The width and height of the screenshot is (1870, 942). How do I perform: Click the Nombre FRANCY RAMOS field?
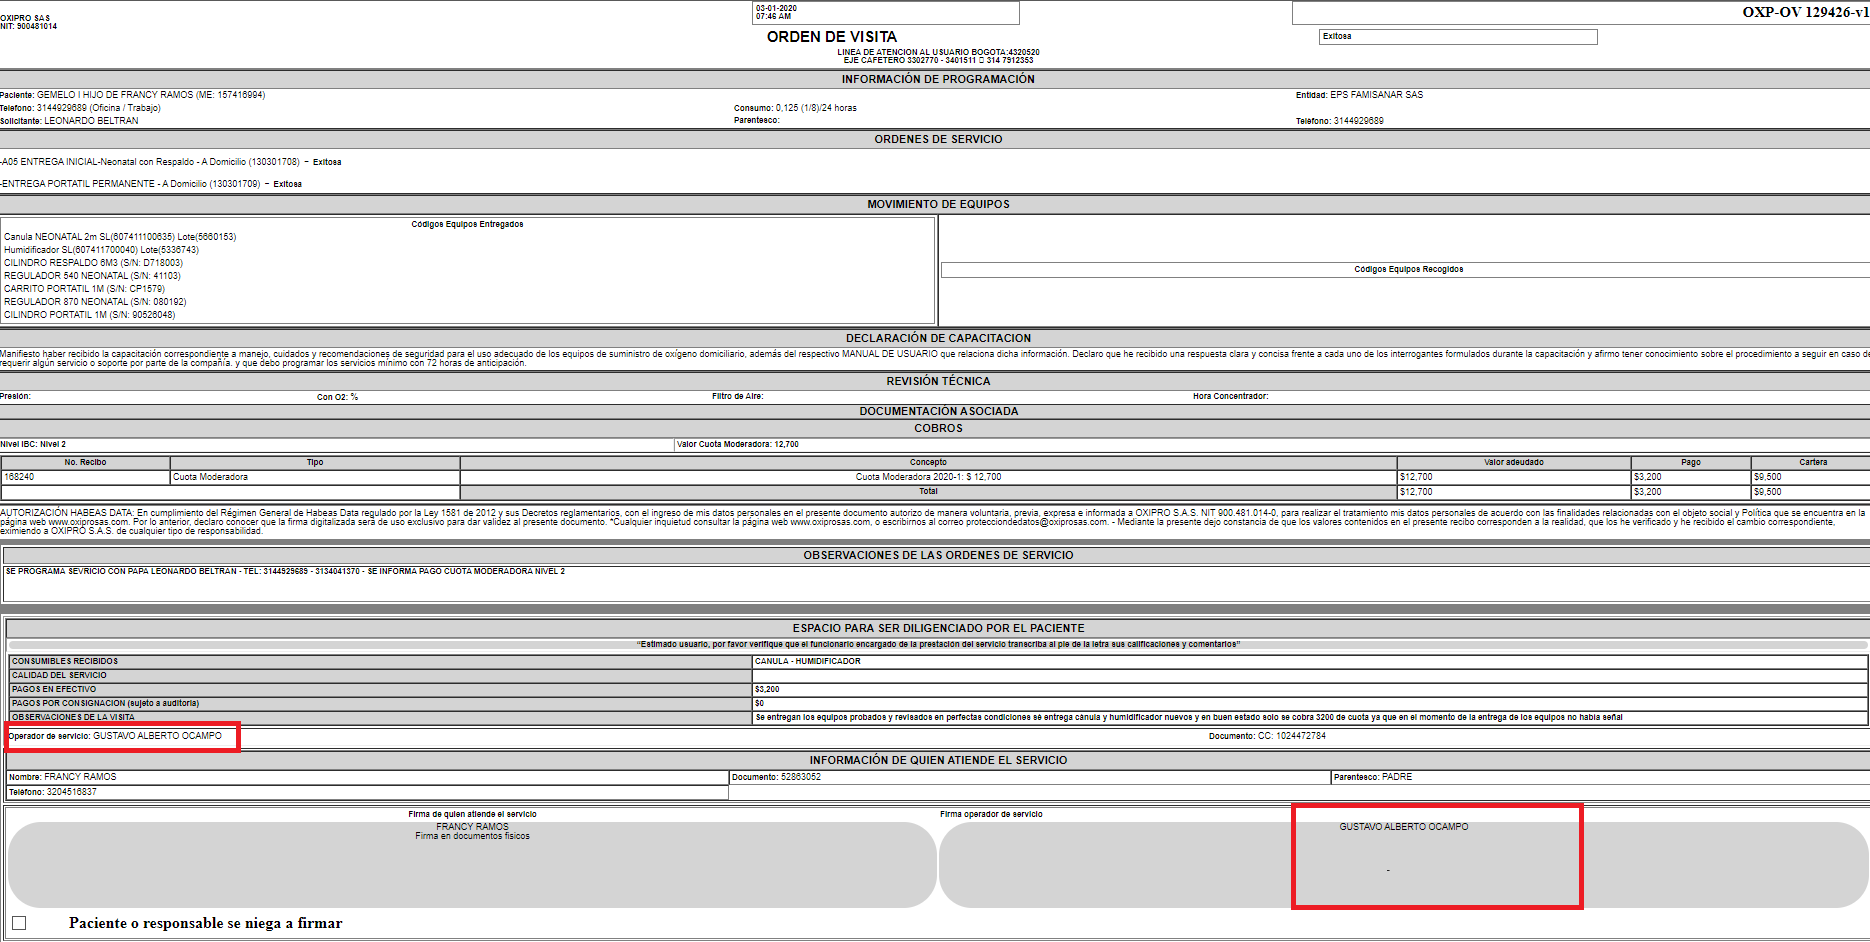tap(367, 777)
